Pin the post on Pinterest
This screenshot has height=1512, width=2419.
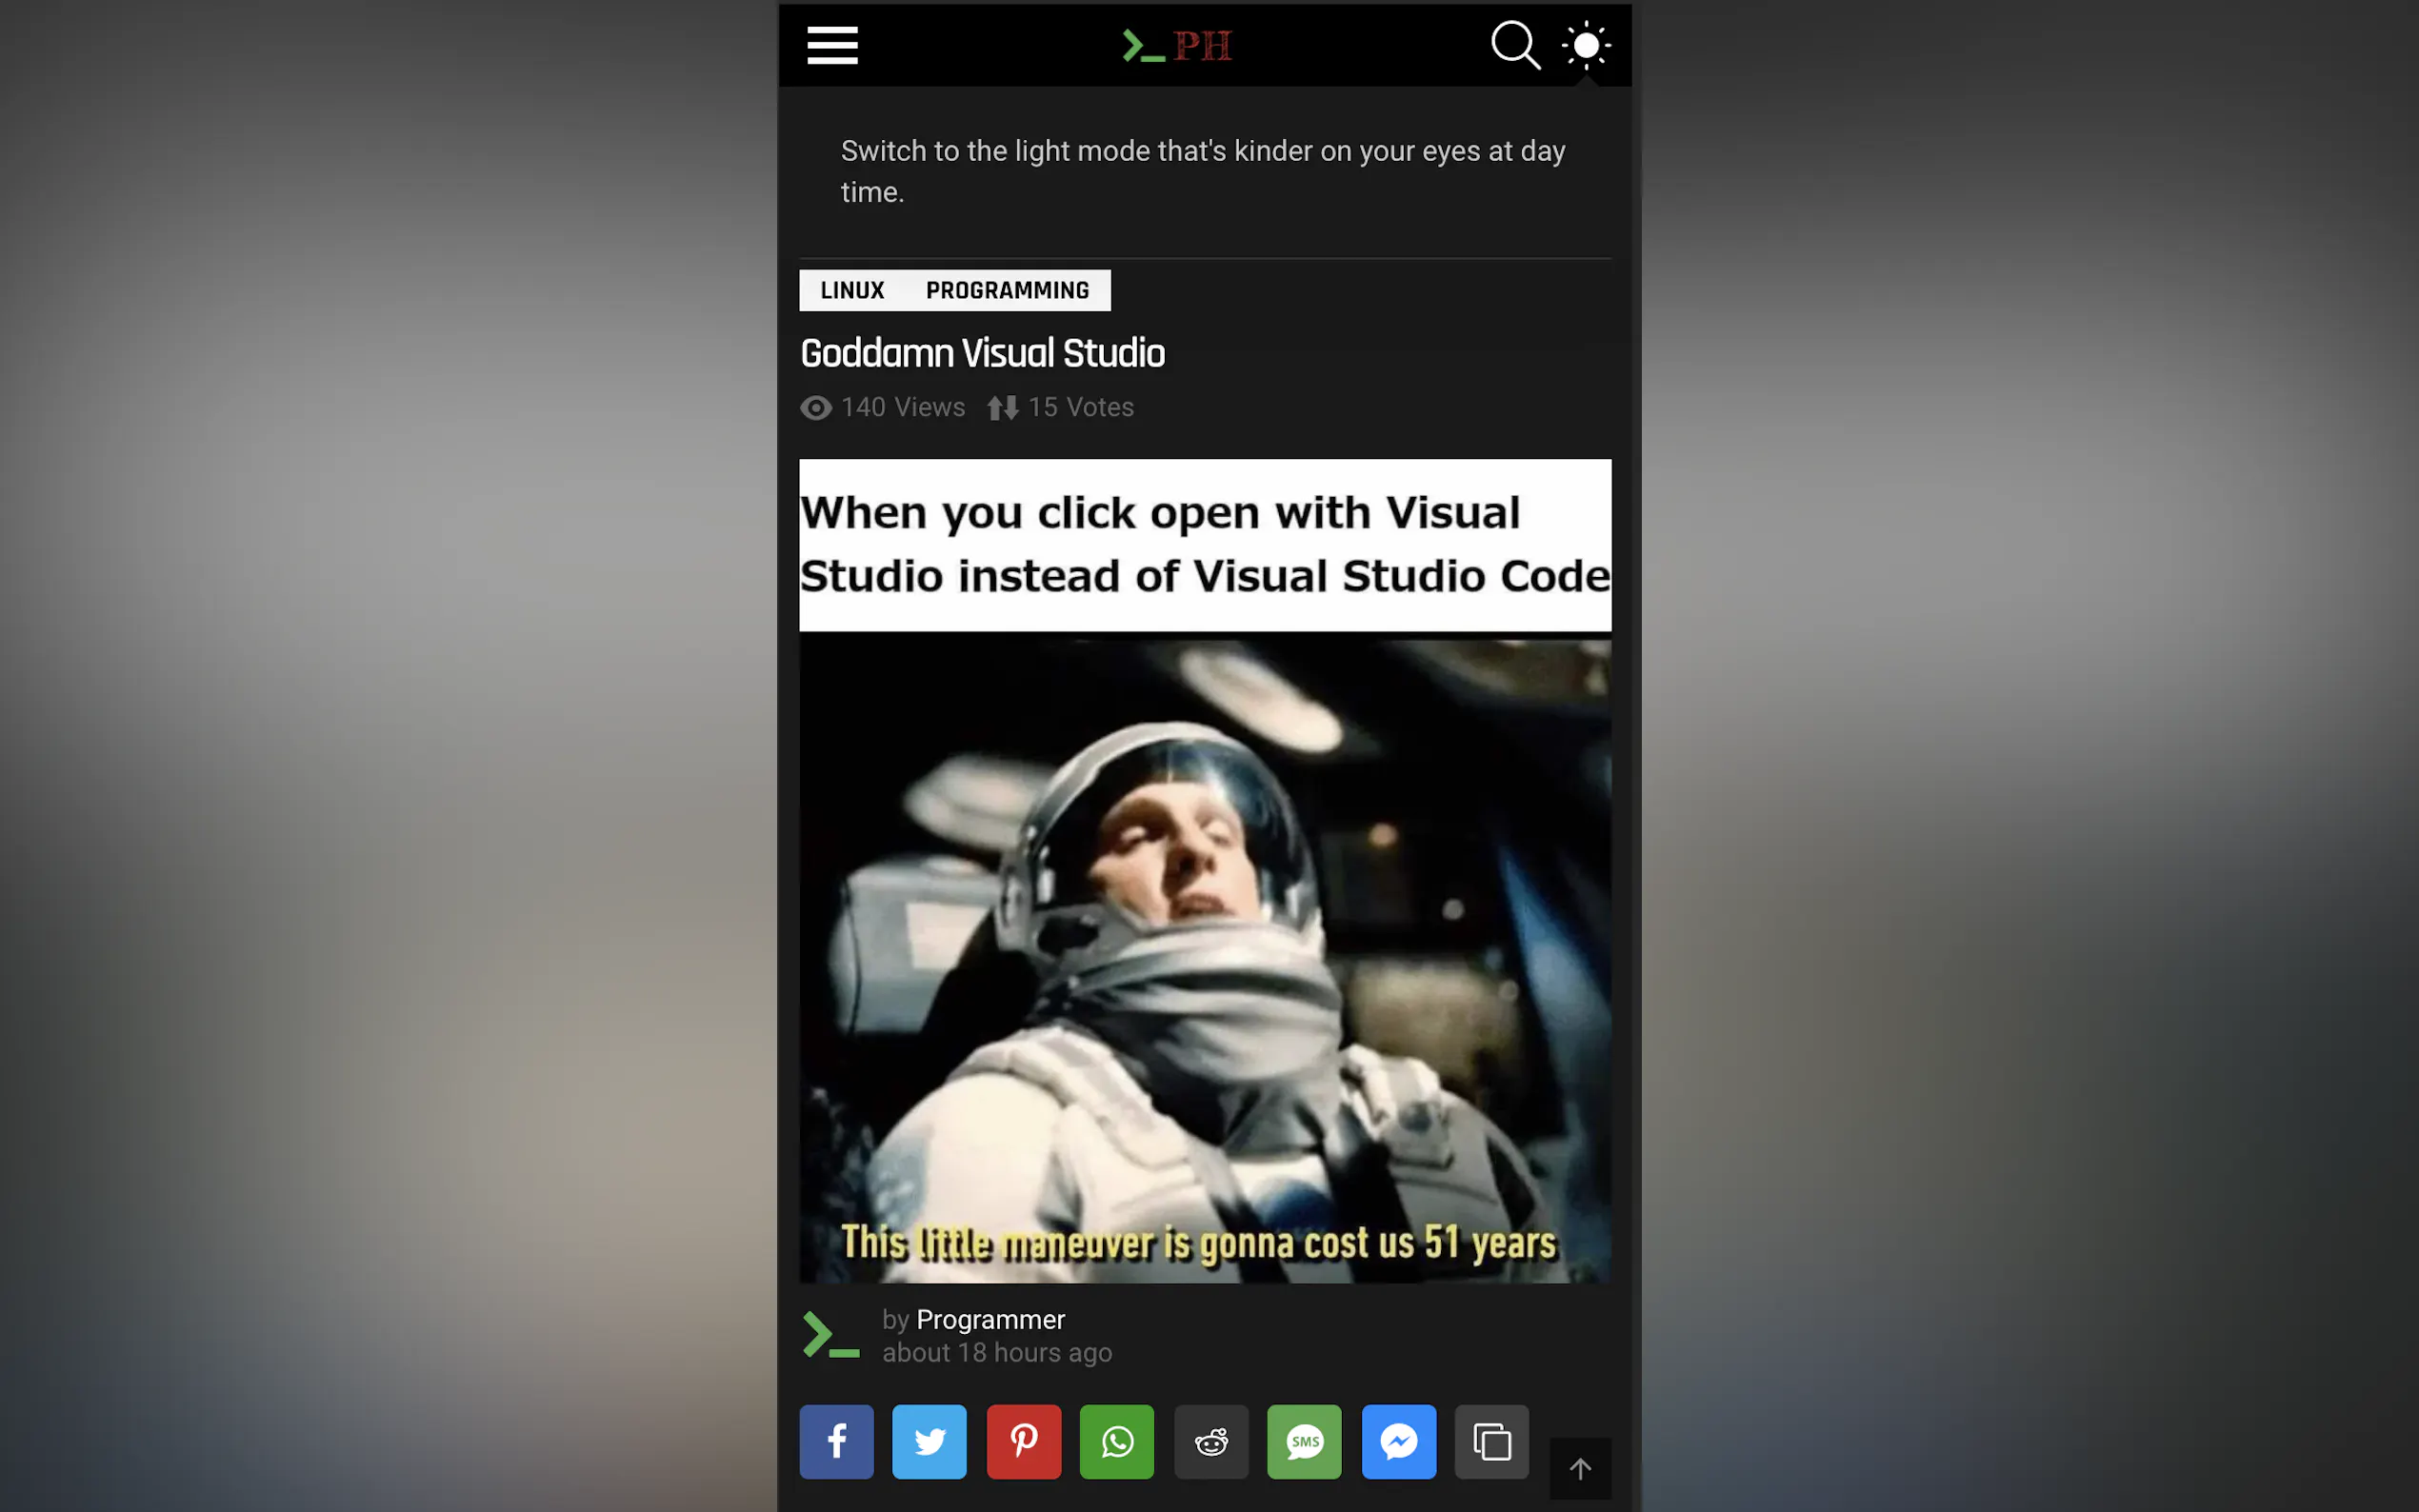pyautogui.click(x=1023, y=1441)
